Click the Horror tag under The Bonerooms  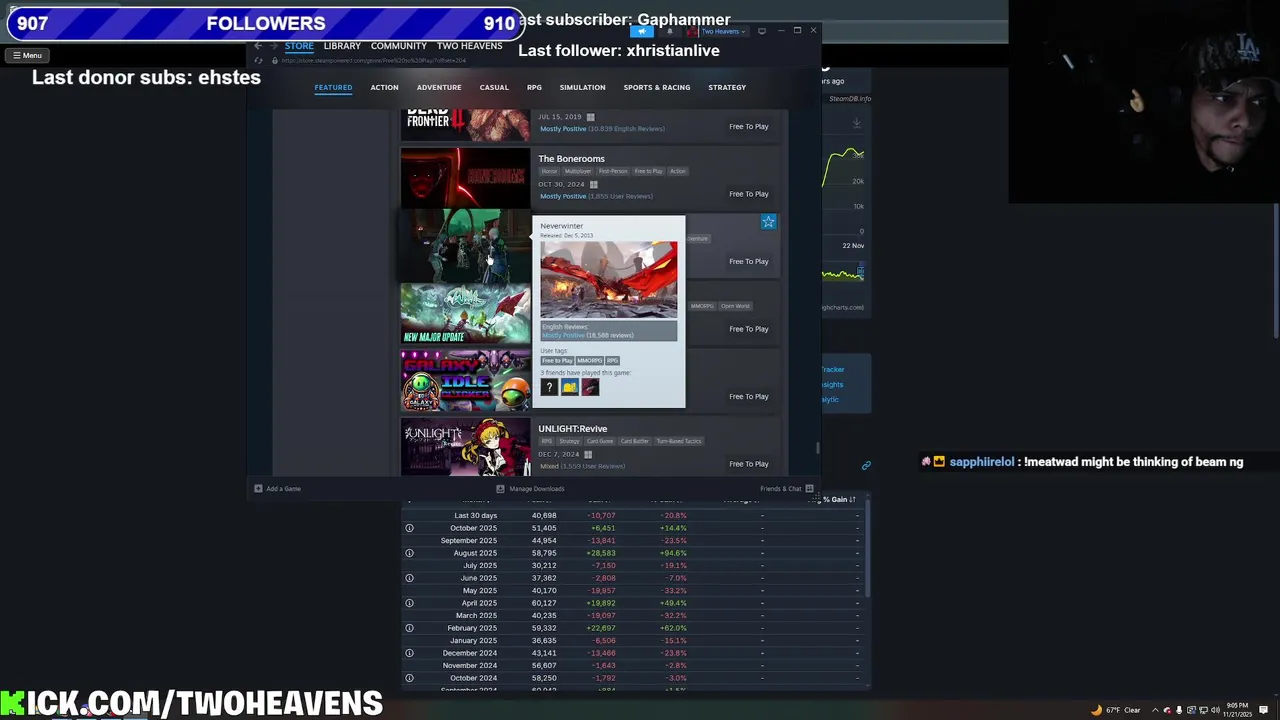[549, 171]
